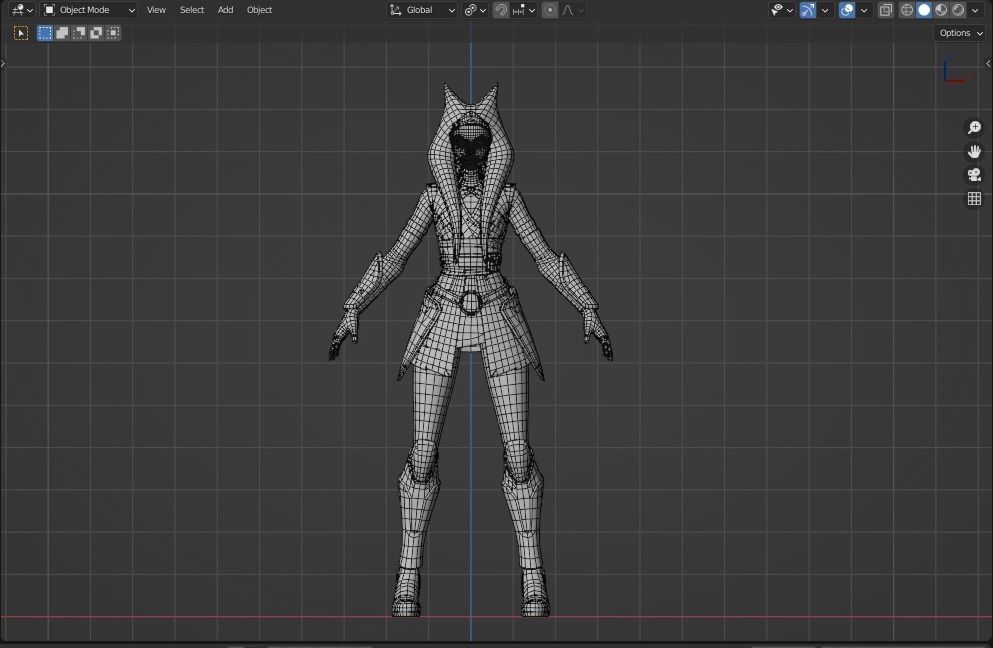Set selection mode to intersect
Image resolution: width=993 pixels, height=648 pixels.
(113, 33)
